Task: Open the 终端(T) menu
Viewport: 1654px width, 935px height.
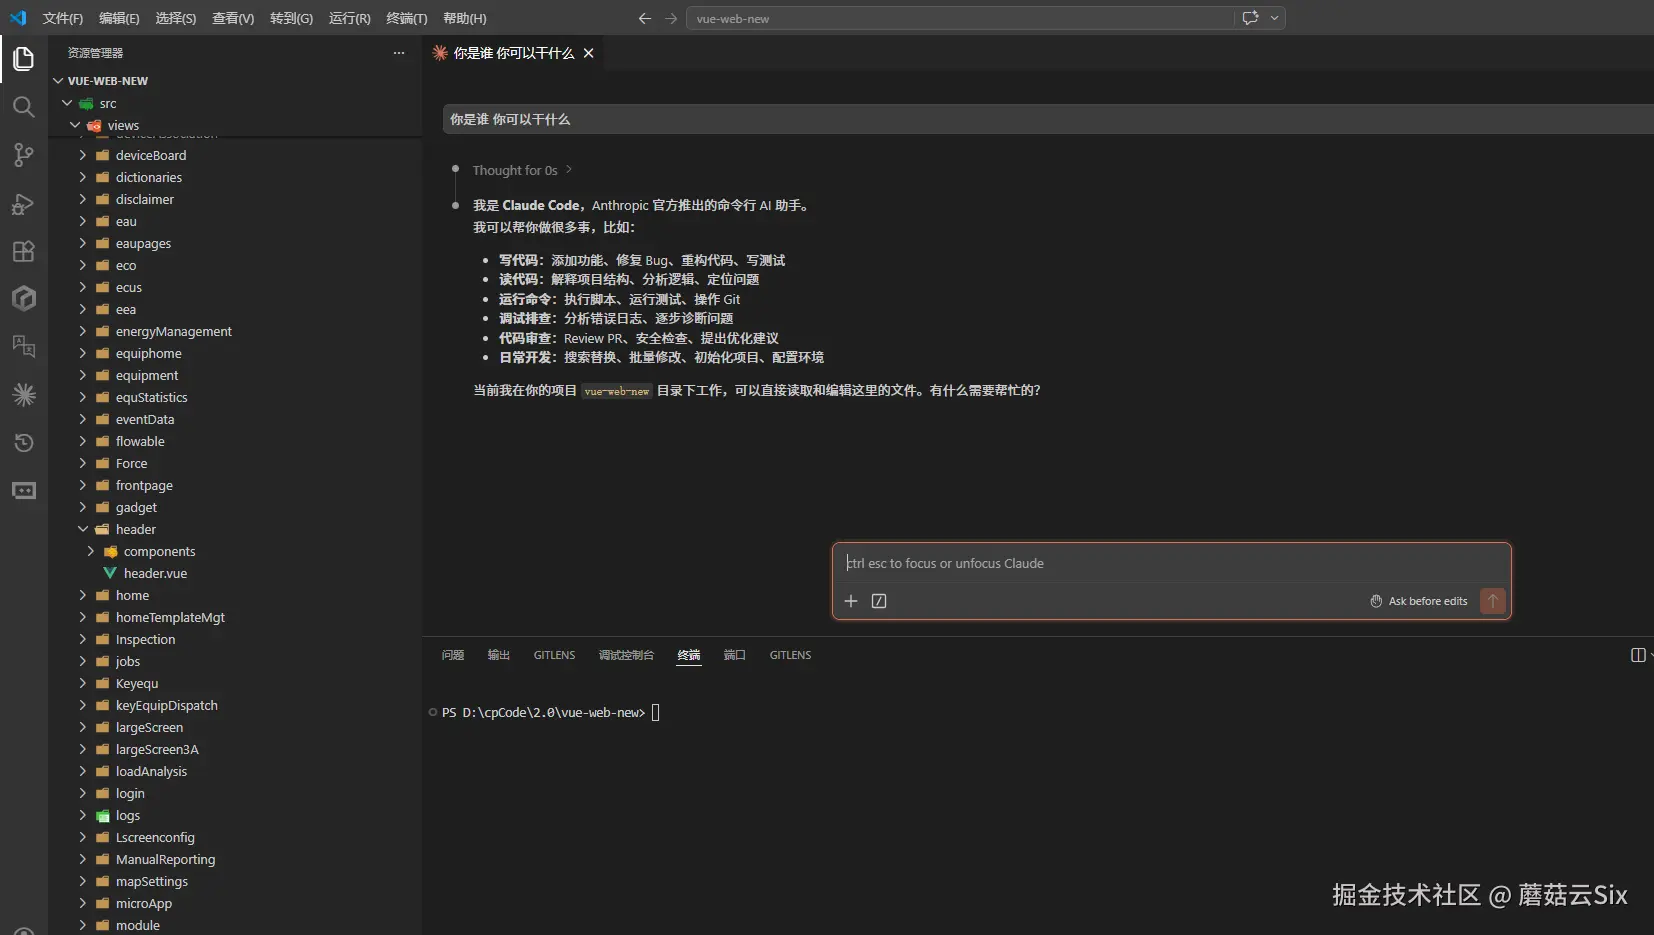Action: [x=407, y=18]
